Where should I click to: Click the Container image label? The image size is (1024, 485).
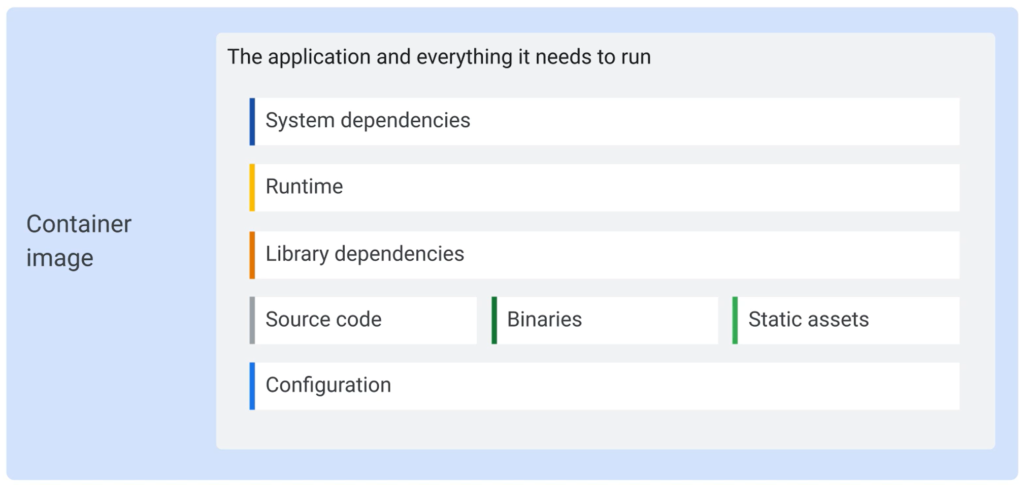[79, 241]
